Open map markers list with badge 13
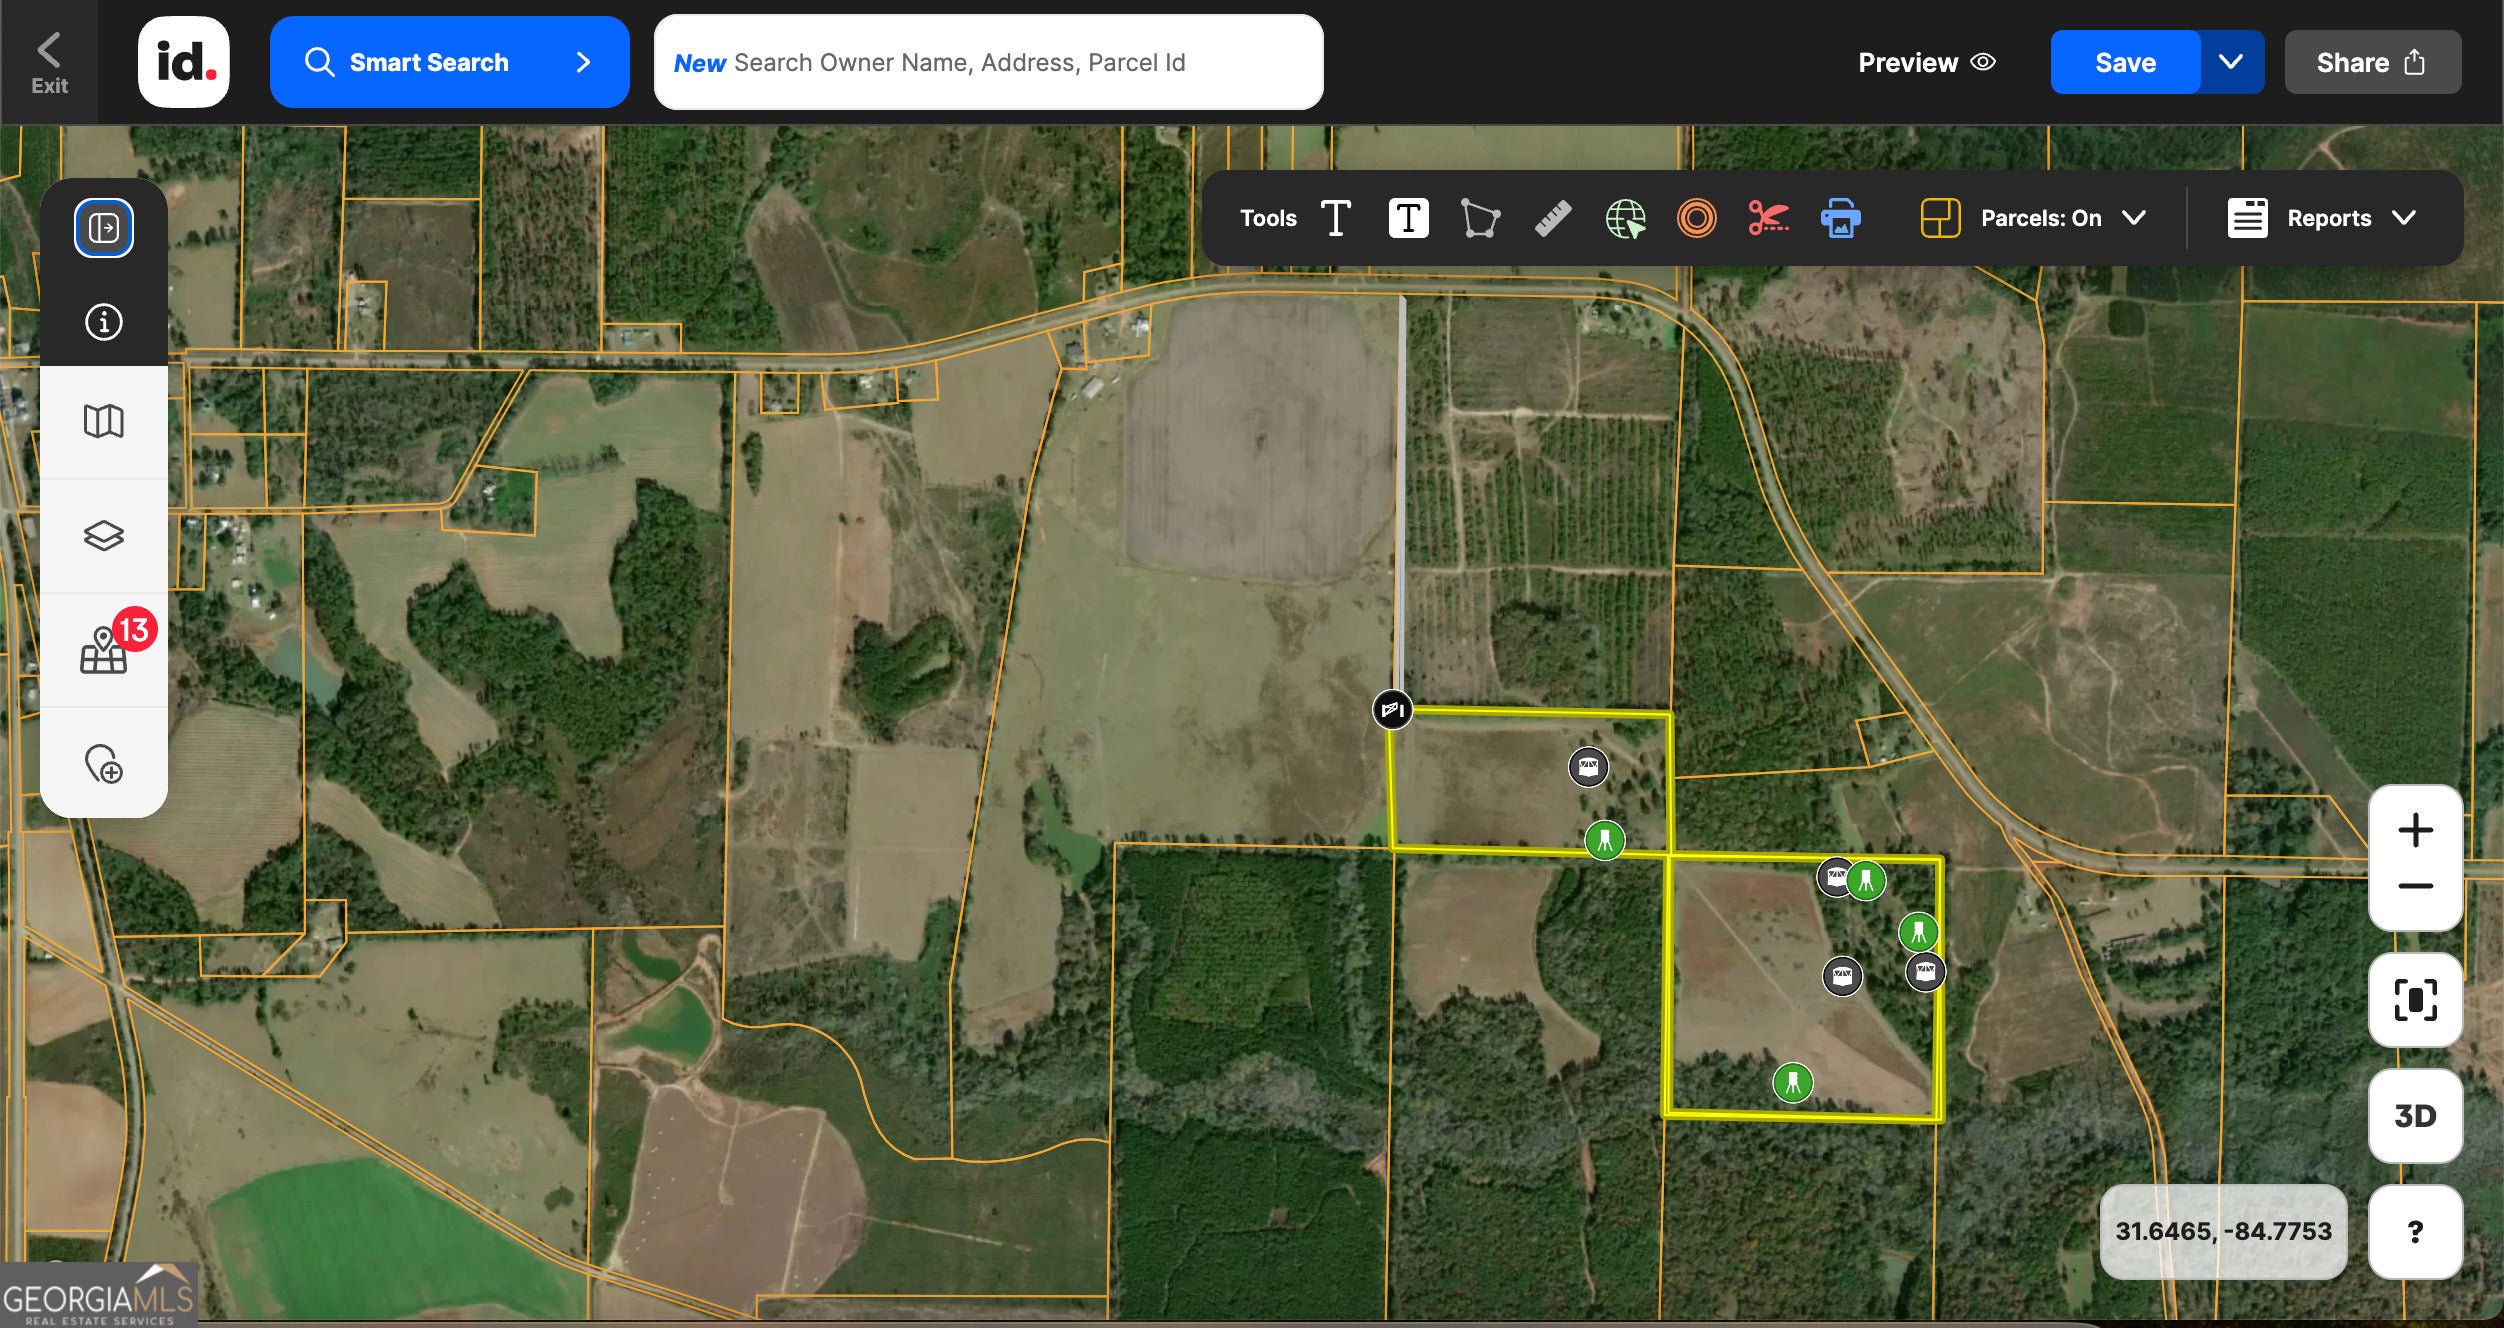The image size is (2504, 1328). [x=104, y=650]
